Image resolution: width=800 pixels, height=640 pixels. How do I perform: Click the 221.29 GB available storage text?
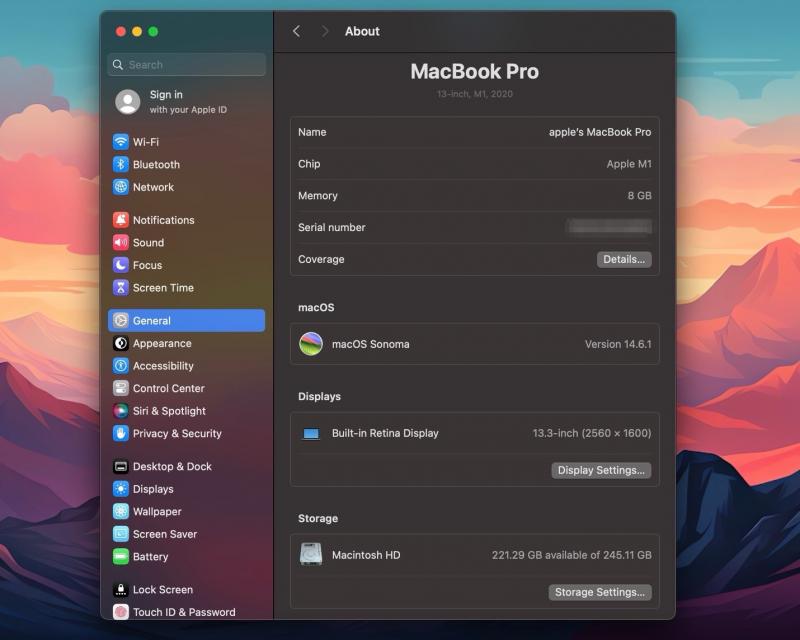[571, 555]
